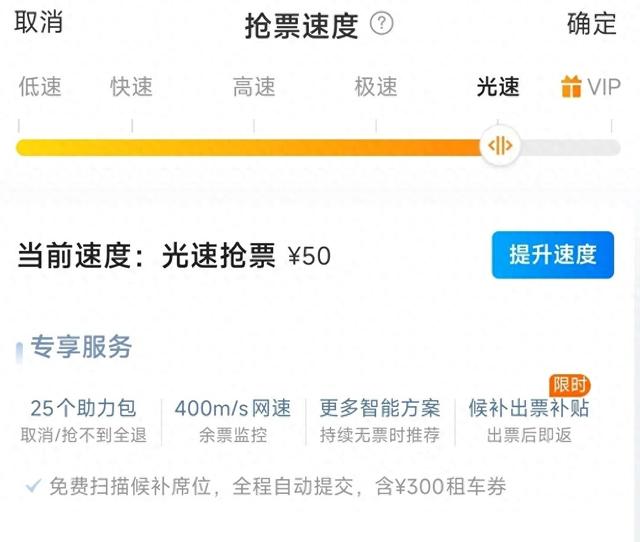Click the orange slider handle icon
The height and width of the screenshot is (542, 640).
(x=498, y=147)
